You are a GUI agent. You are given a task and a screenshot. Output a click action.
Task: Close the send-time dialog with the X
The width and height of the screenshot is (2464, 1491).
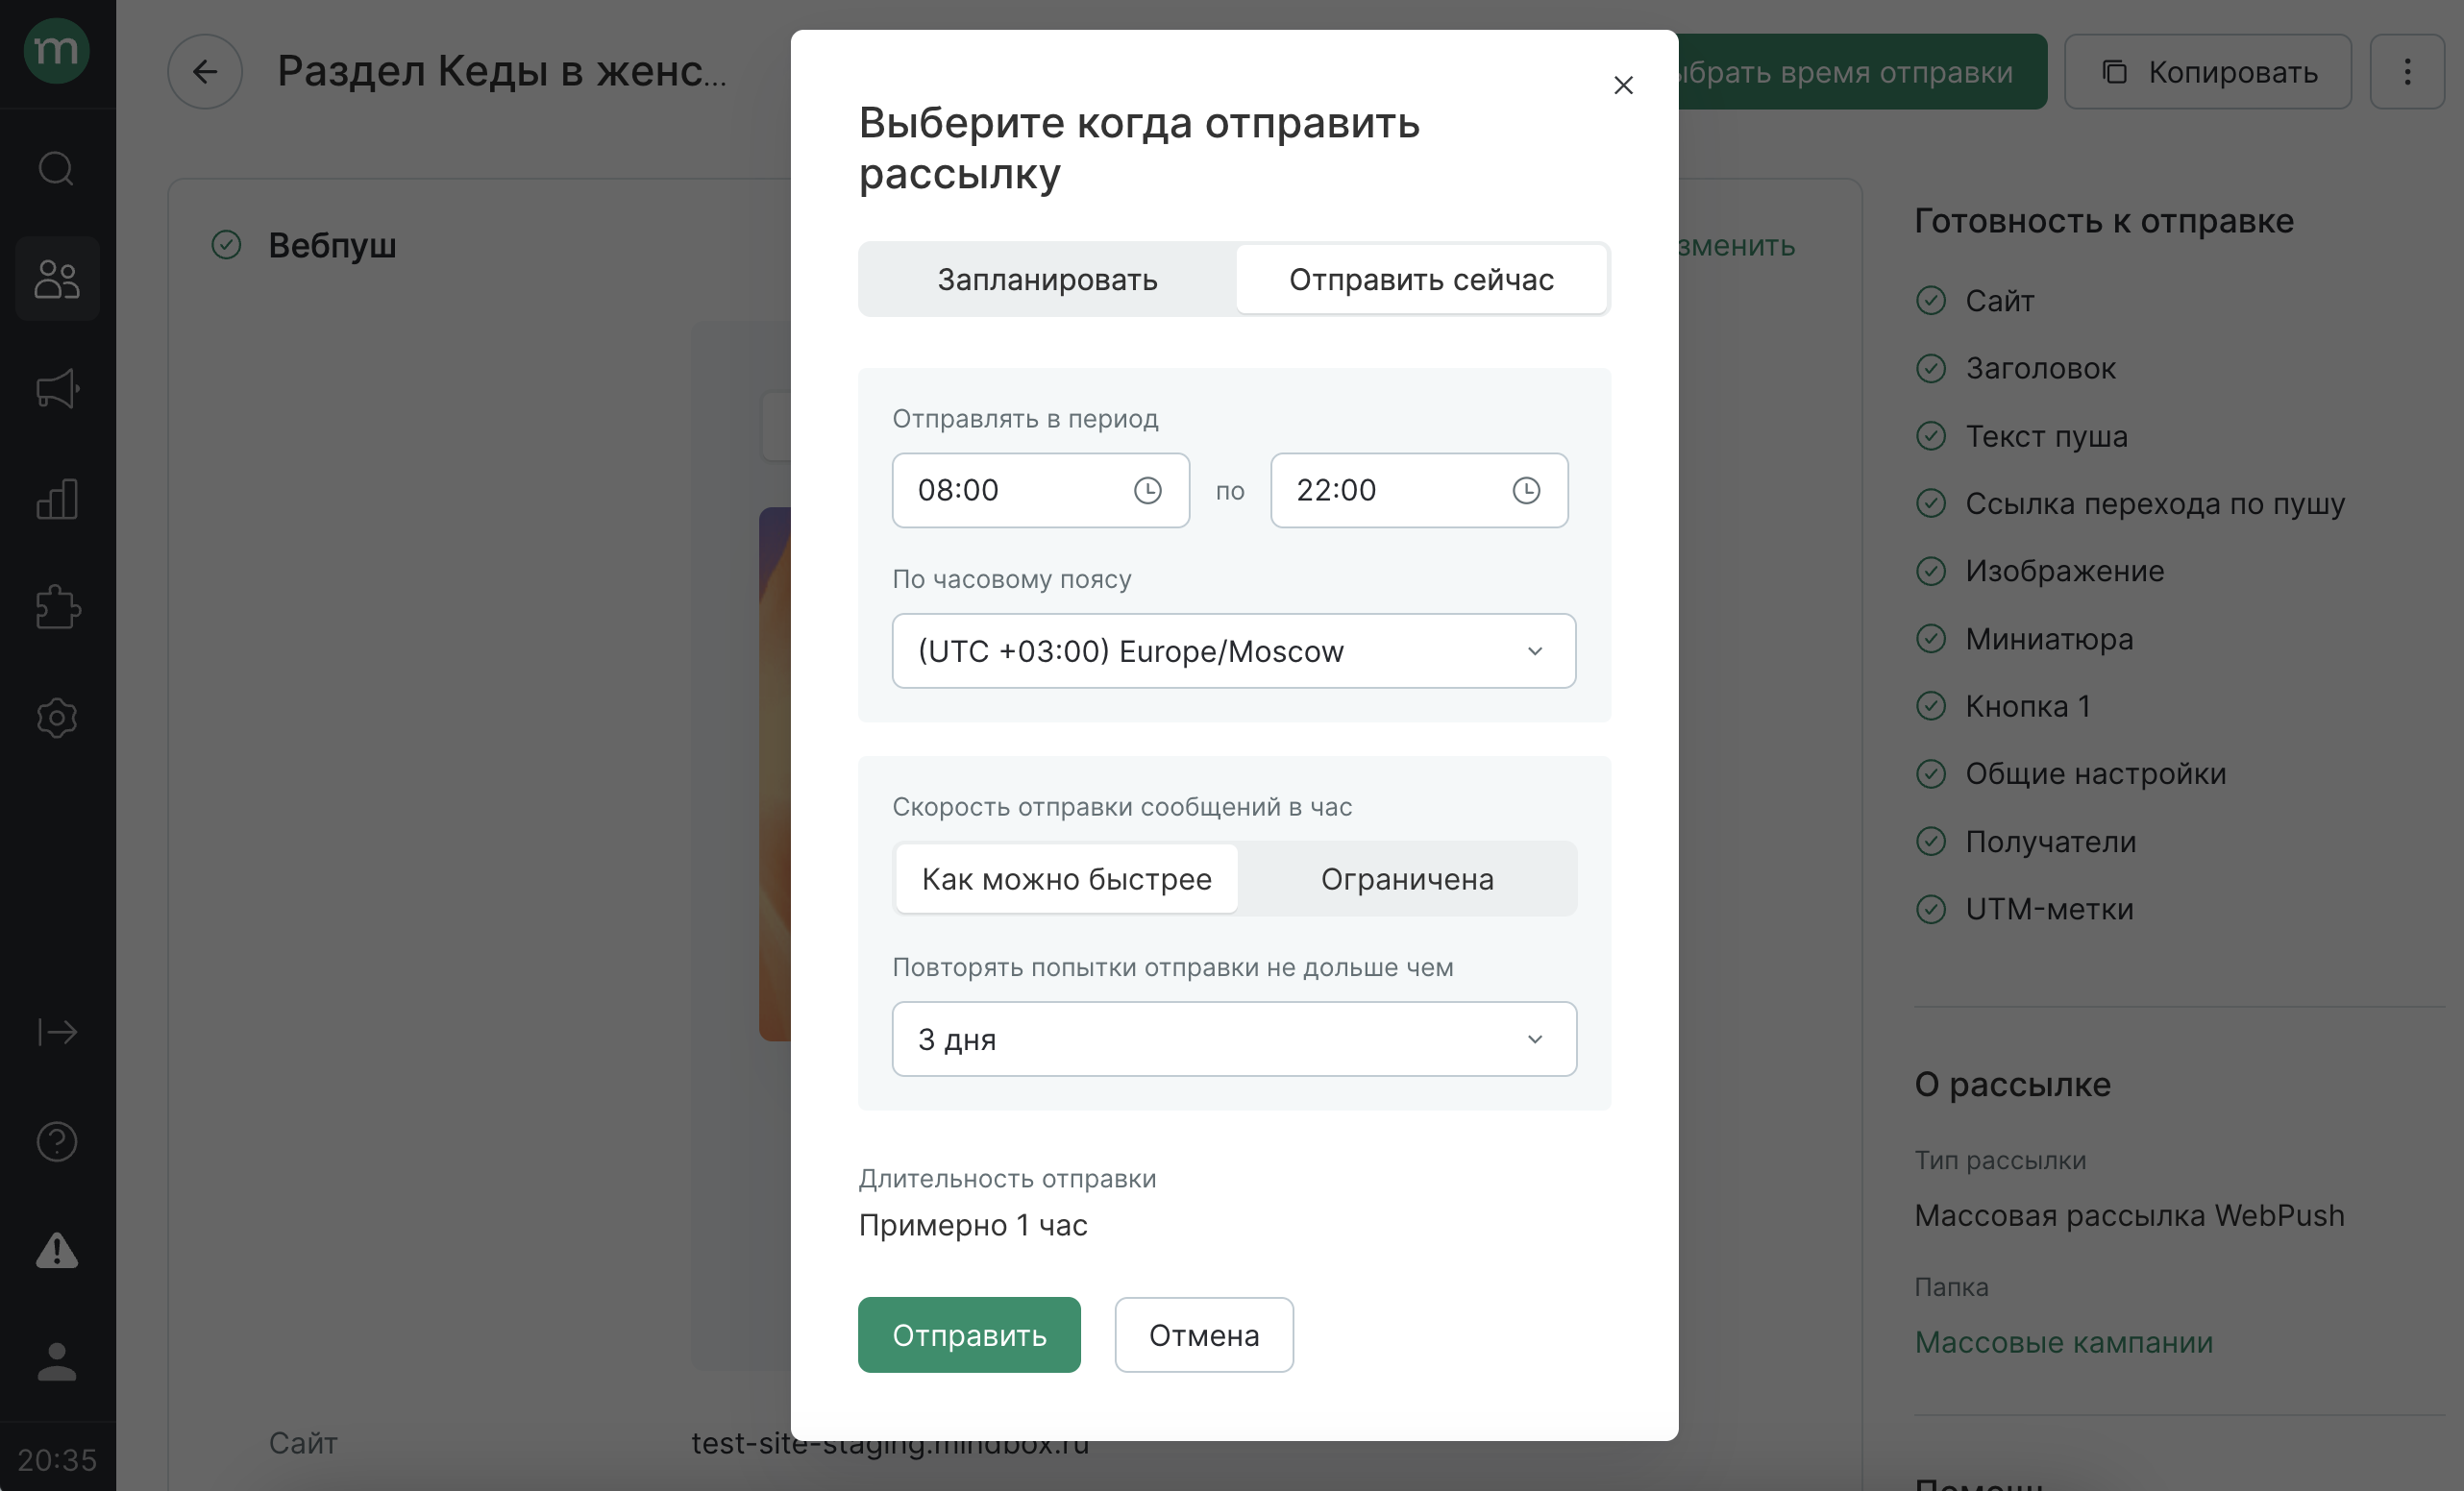point(1623,86)
